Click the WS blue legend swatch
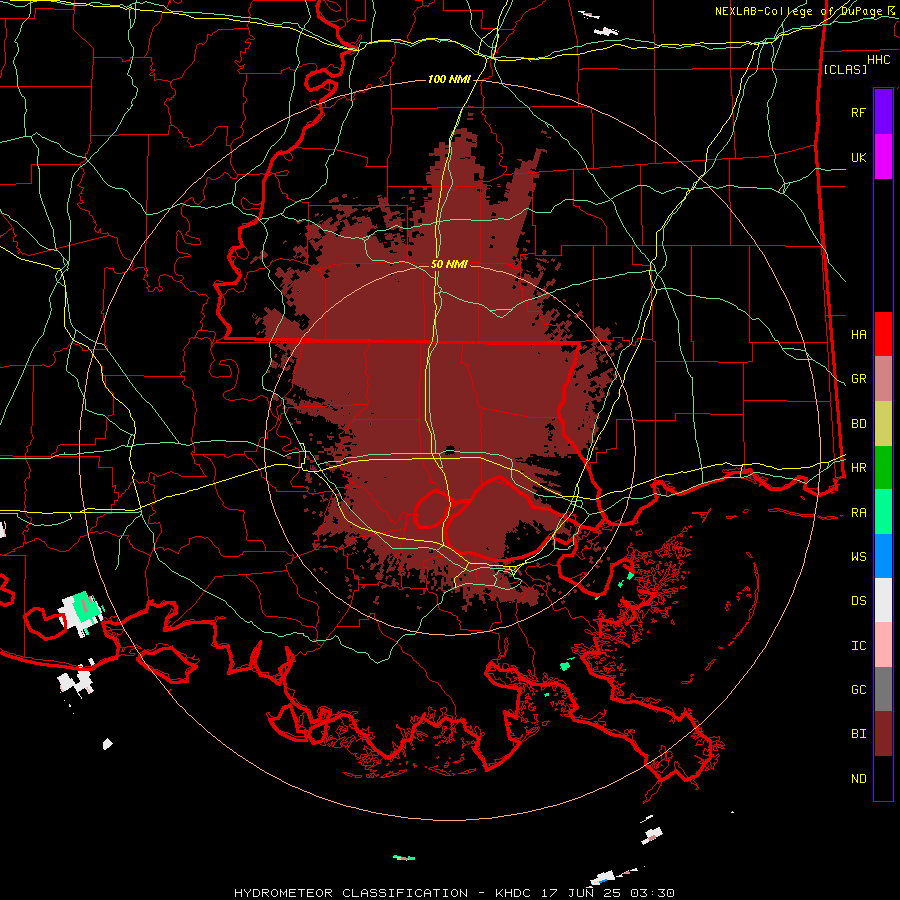This screenshot has width=900, height=900. pos(883,556)
